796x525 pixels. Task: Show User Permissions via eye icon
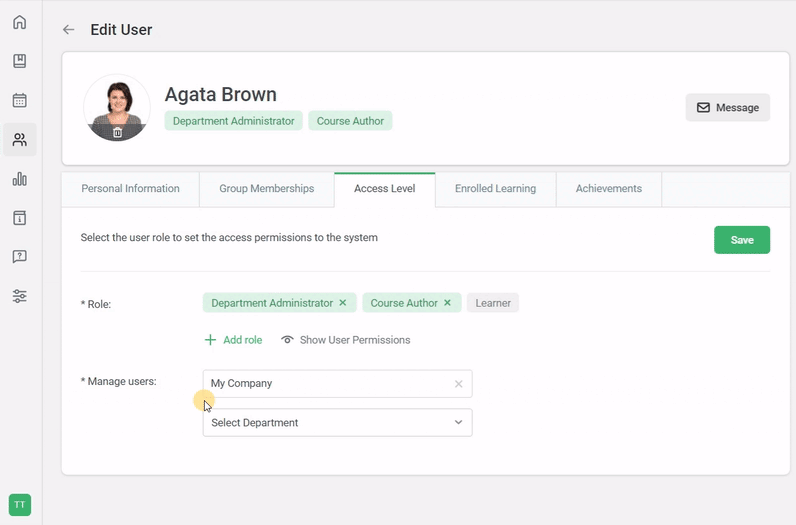pyautogui.click(x=287, y=340)
